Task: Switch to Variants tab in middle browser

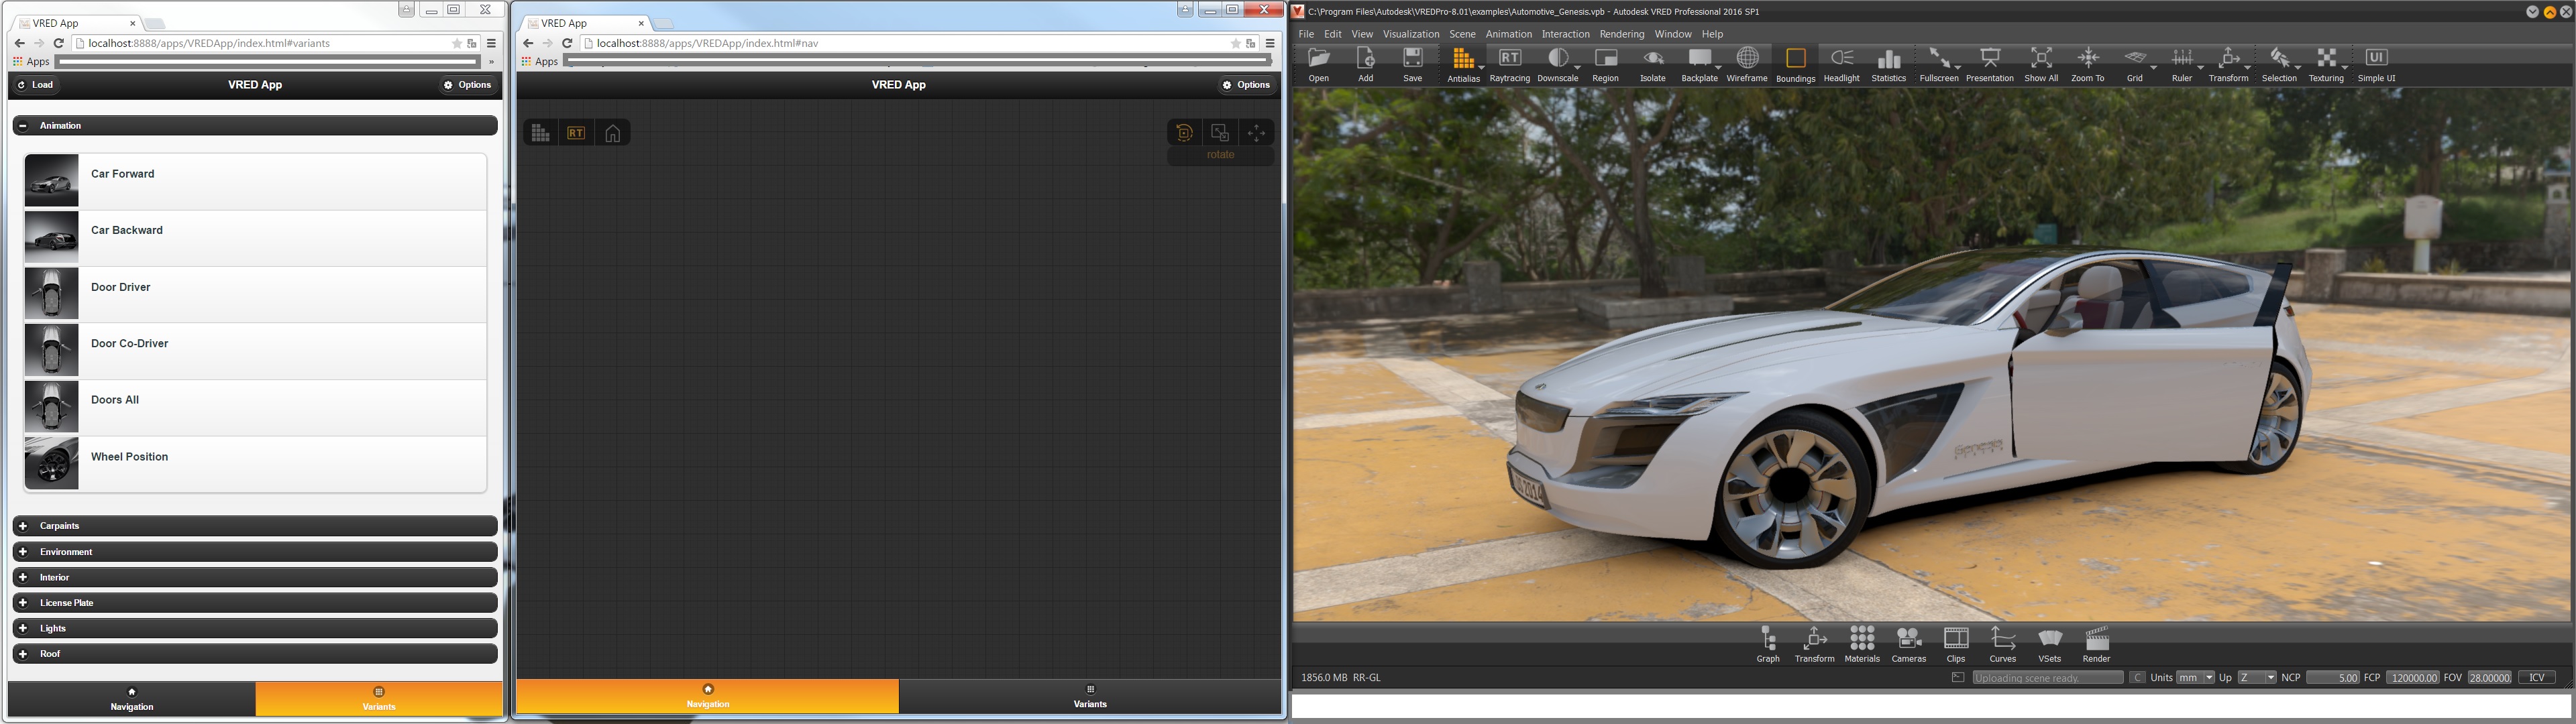Action: click(x=1089, y=697)
